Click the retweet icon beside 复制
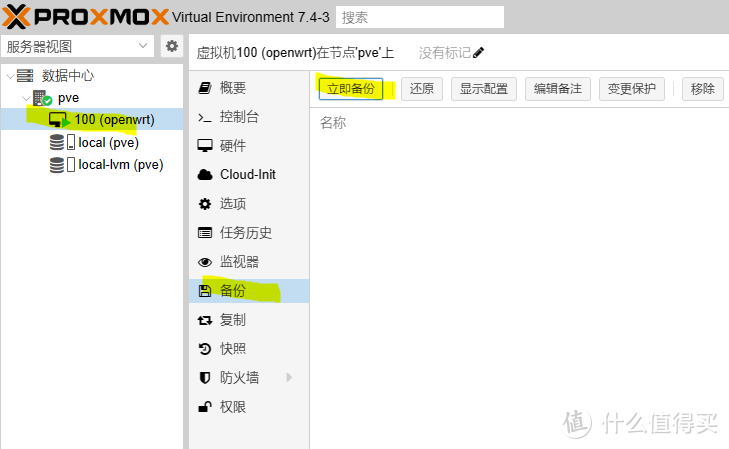Image resolution: width=729 pixels, height=449 pixels. tap(205, 320)
